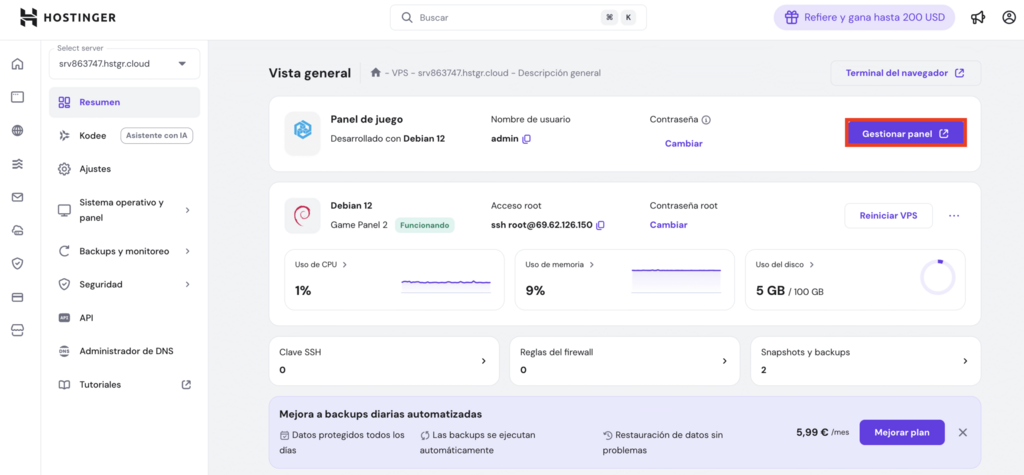The width and height of the screenshot is (1024, 475).
Task: Open the email envelope icon in rail
Action: (x=17, y=197)
